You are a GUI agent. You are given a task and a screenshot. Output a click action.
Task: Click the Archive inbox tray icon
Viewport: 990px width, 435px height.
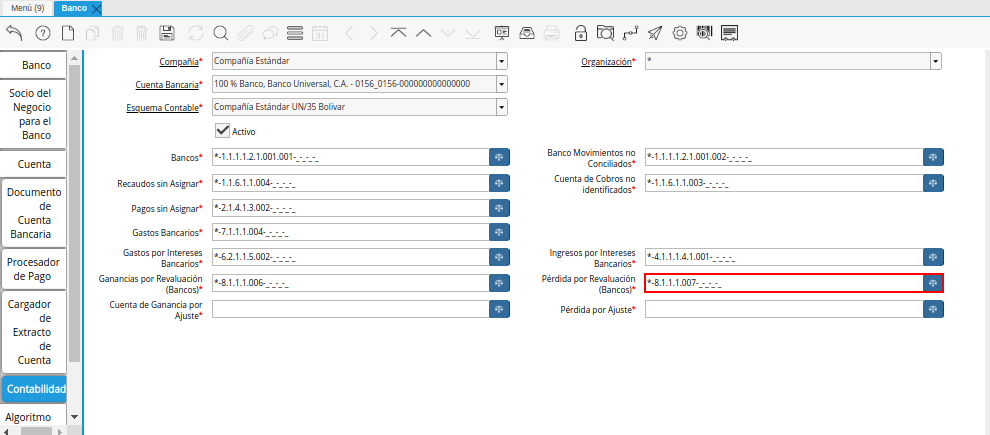pos(527,33)
